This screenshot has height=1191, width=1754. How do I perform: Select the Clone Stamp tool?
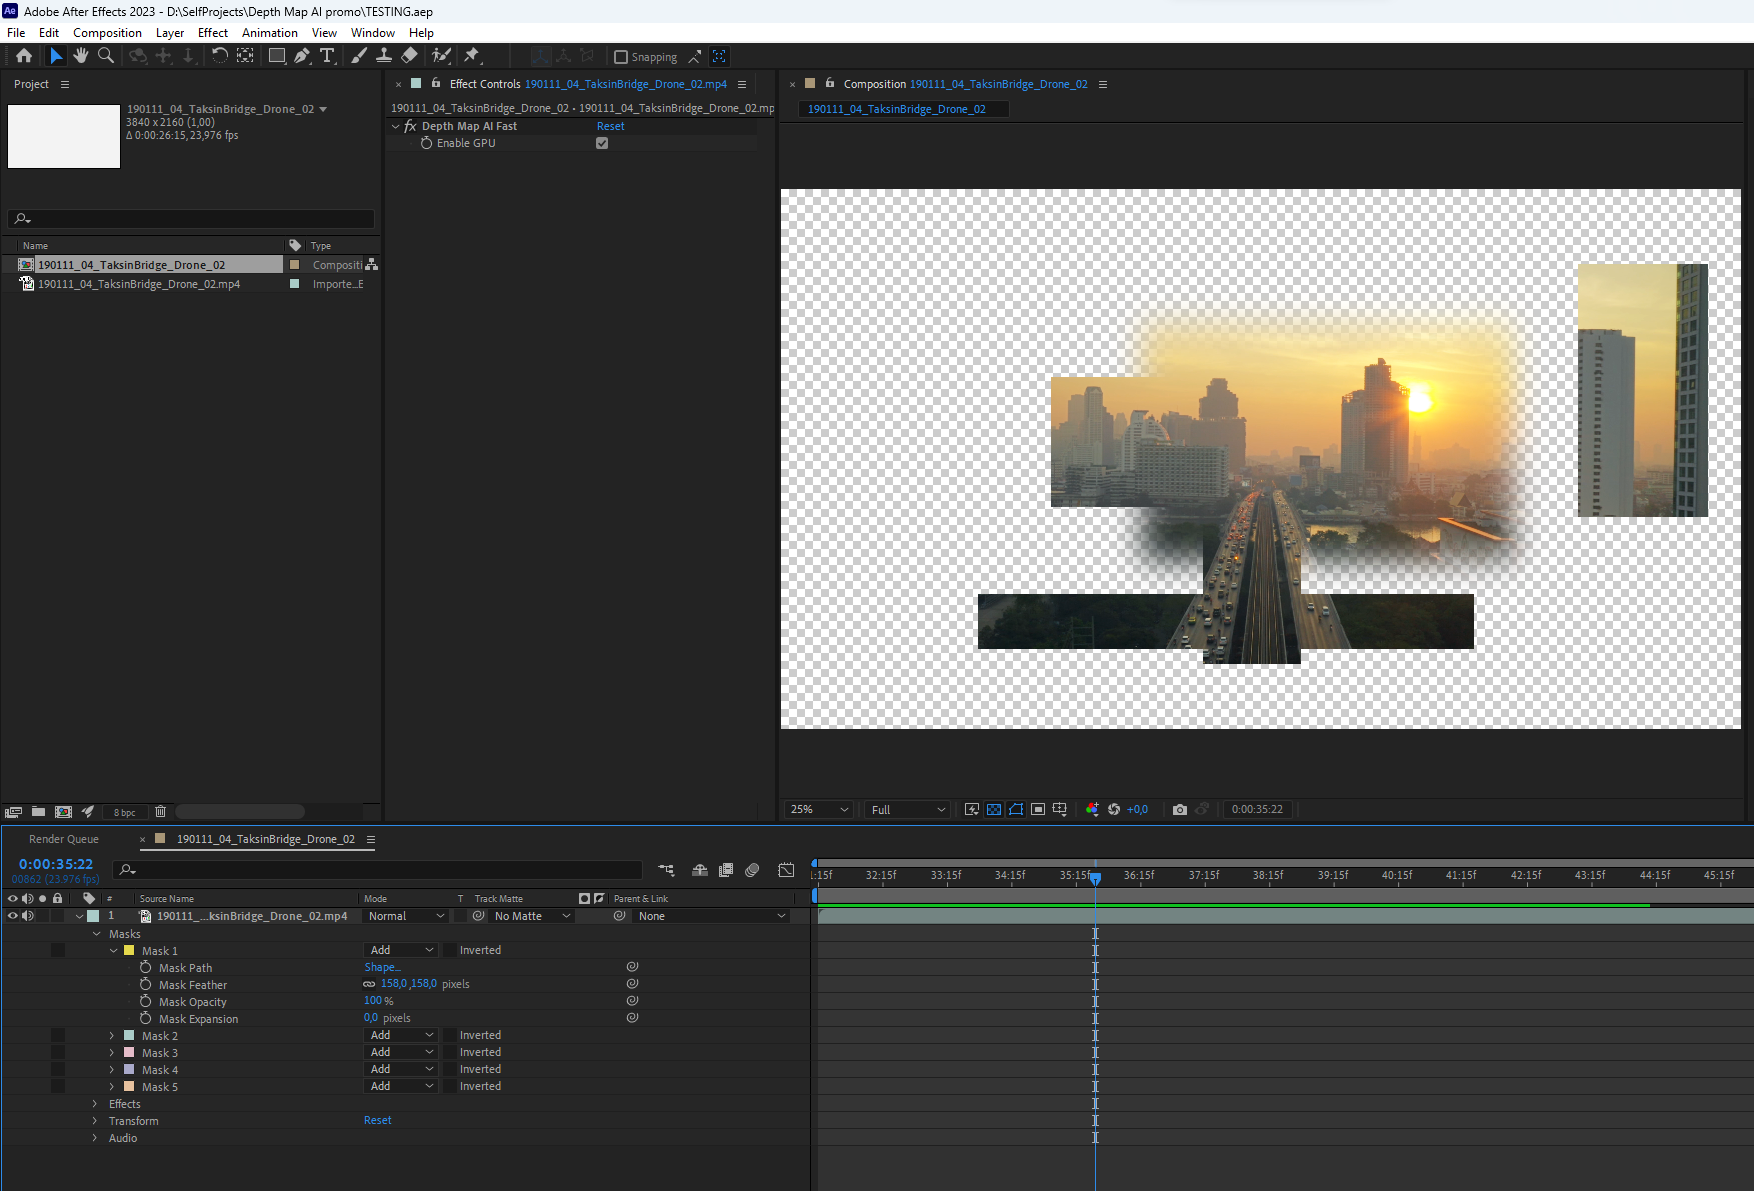click(x=384, y=56)
